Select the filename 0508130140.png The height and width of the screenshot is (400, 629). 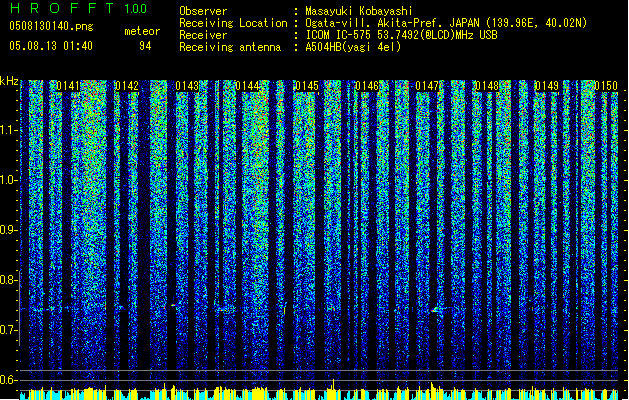click(x=51, y=26)
